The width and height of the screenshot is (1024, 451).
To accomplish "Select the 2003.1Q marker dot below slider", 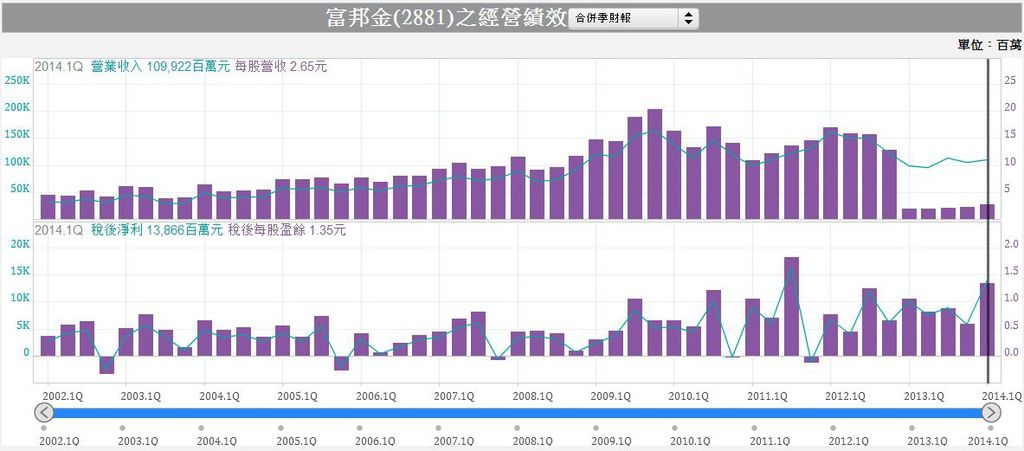I will pos(122,428).
